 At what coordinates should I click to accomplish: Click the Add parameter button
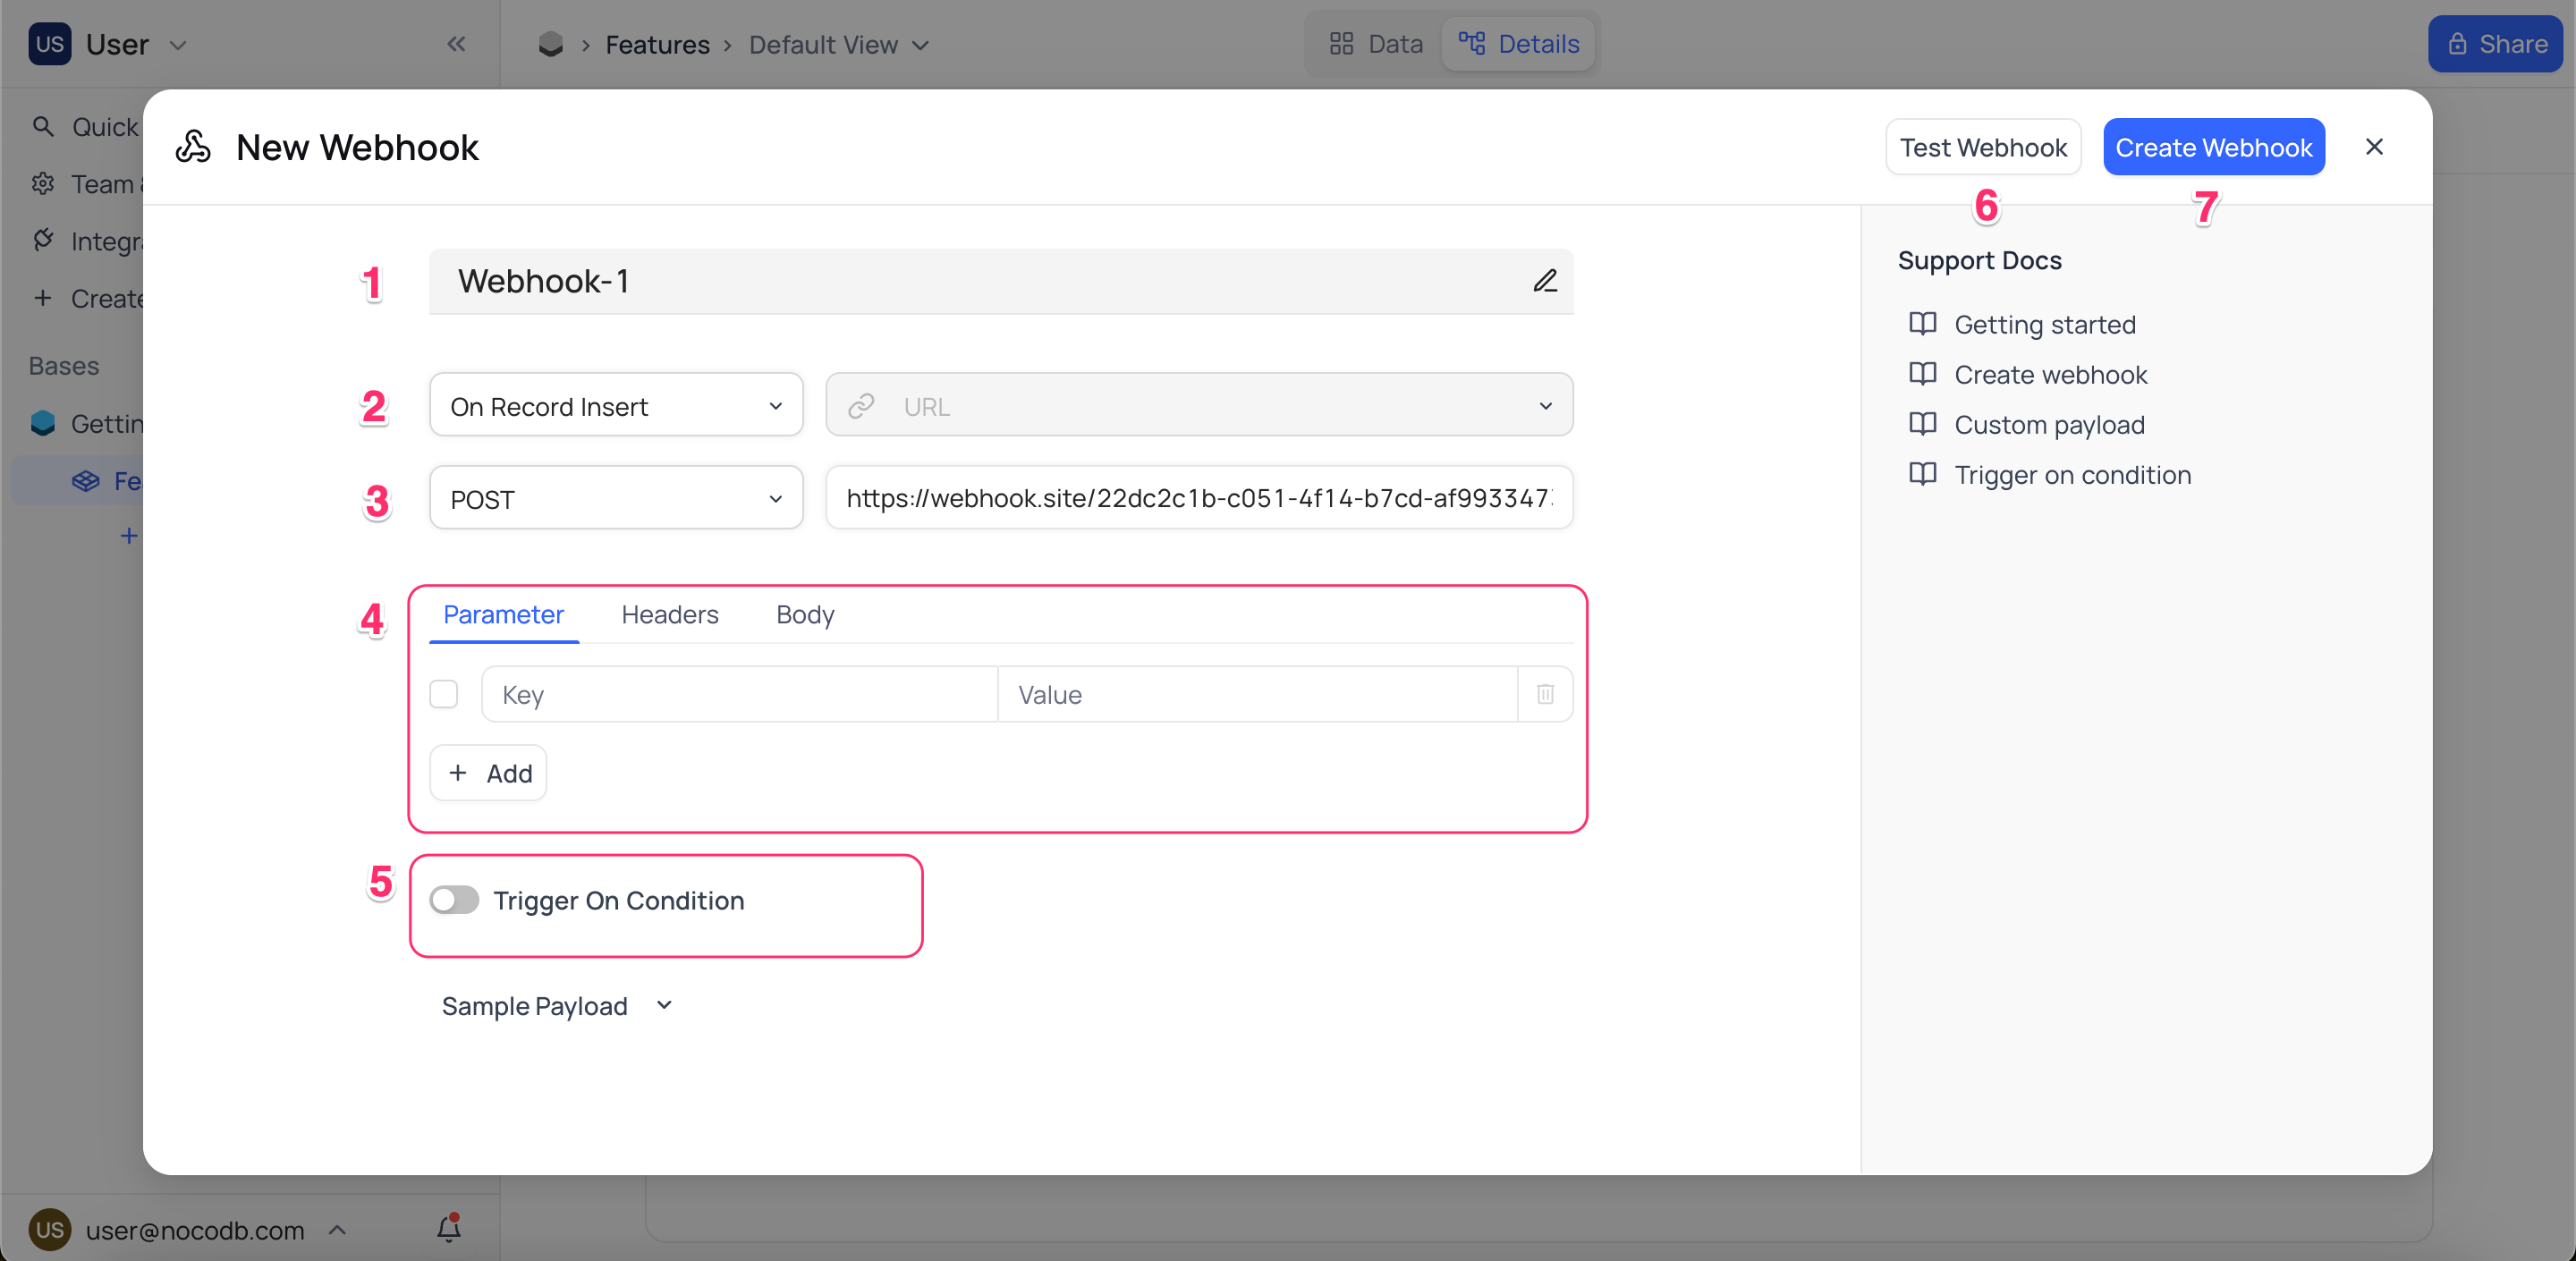click(x=489, y=772)
